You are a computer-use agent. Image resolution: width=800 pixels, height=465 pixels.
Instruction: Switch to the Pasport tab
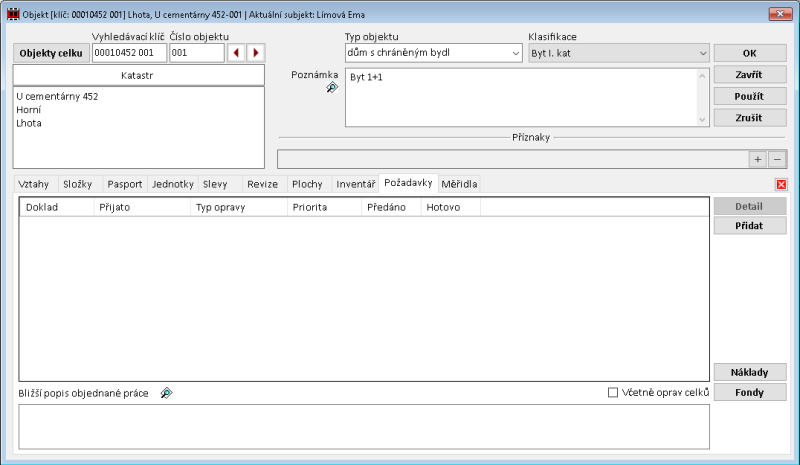tap(124, 184)
